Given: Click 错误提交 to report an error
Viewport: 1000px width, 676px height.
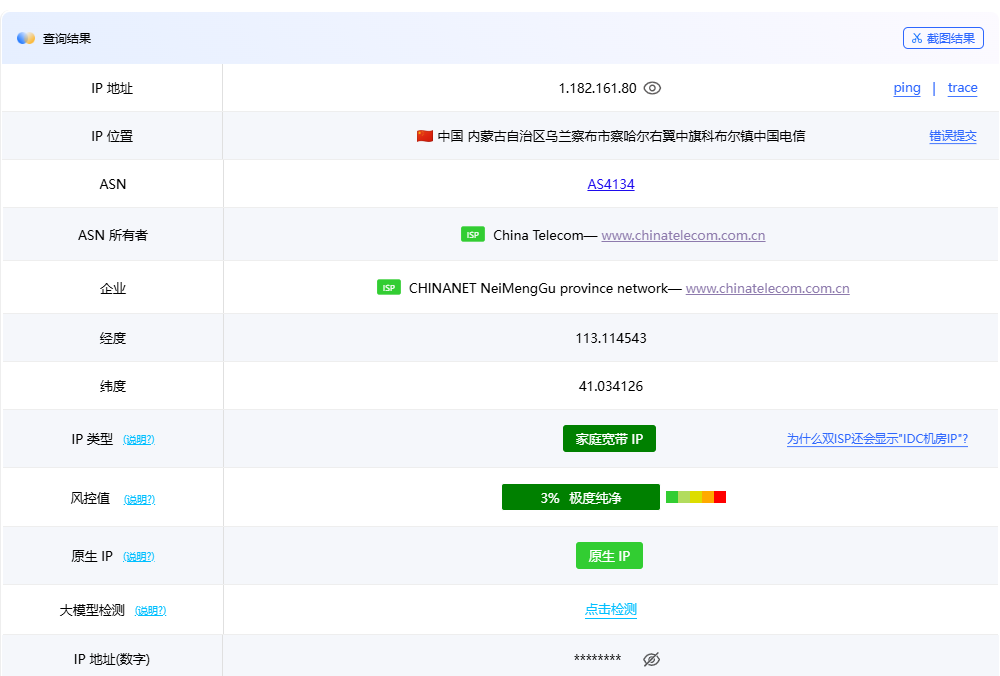Looking at the screenshot, I should coord(952,136).
